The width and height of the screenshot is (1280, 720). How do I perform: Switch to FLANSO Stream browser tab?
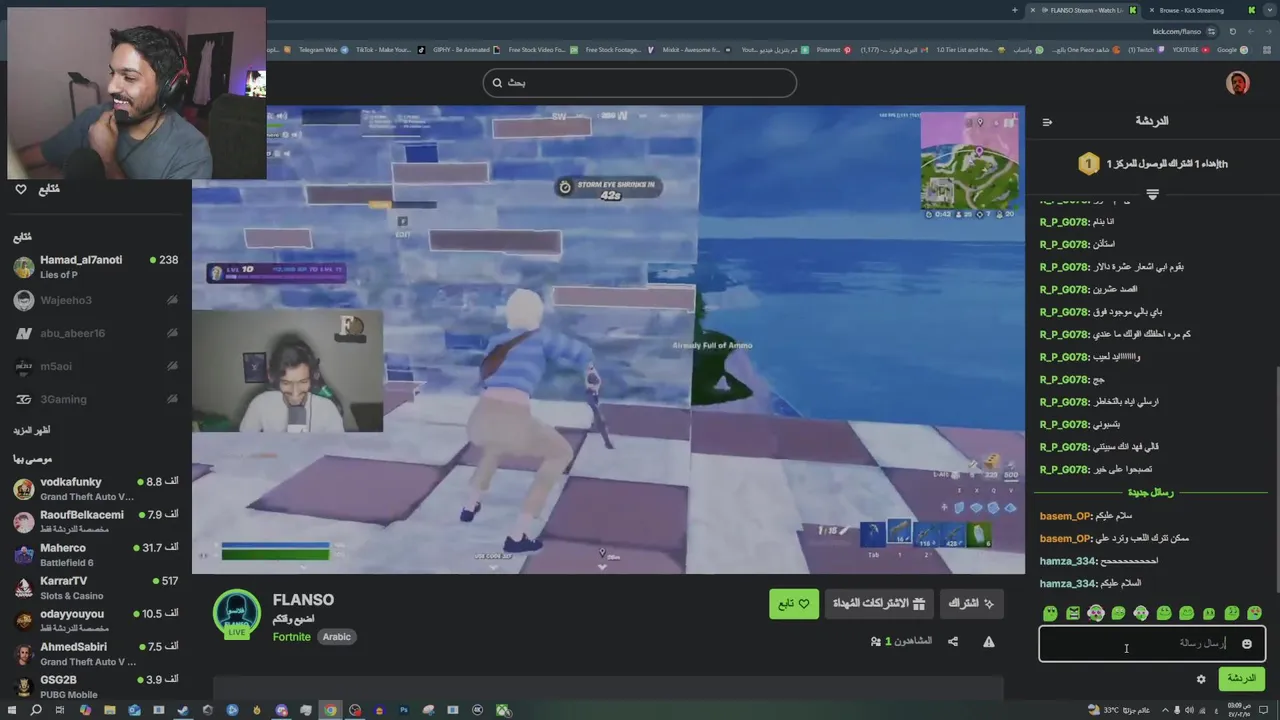click(1085, 10)
